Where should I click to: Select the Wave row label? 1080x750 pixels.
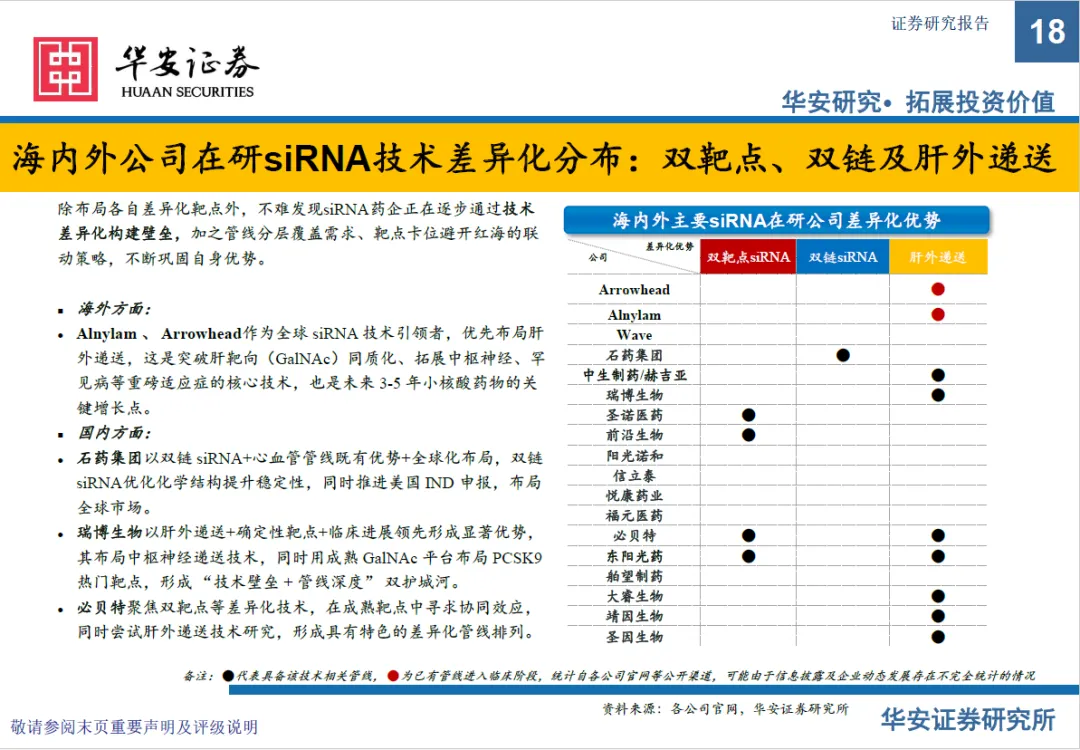[x=634, y=335]
